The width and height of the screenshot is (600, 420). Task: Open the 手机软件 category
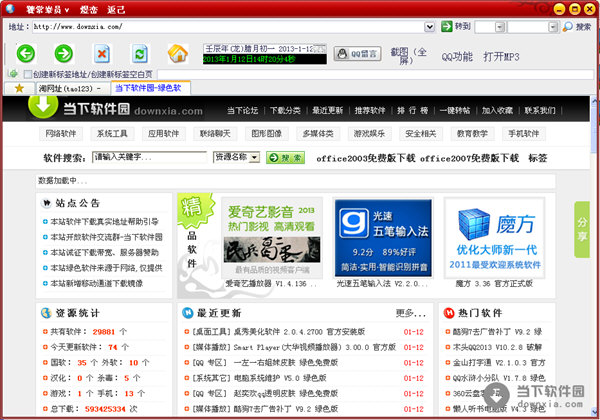tap(524, 134)
